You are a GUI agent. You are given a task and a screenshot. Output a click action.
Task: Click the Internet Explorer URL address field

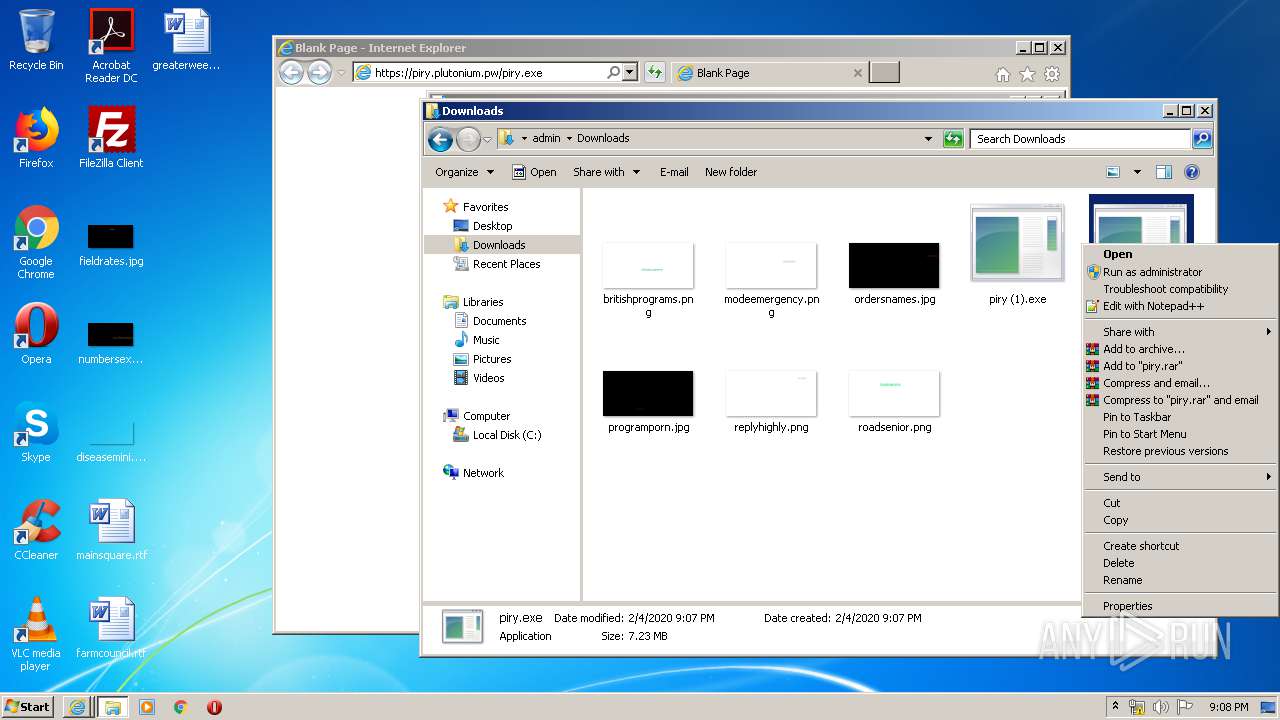[490, 72]
